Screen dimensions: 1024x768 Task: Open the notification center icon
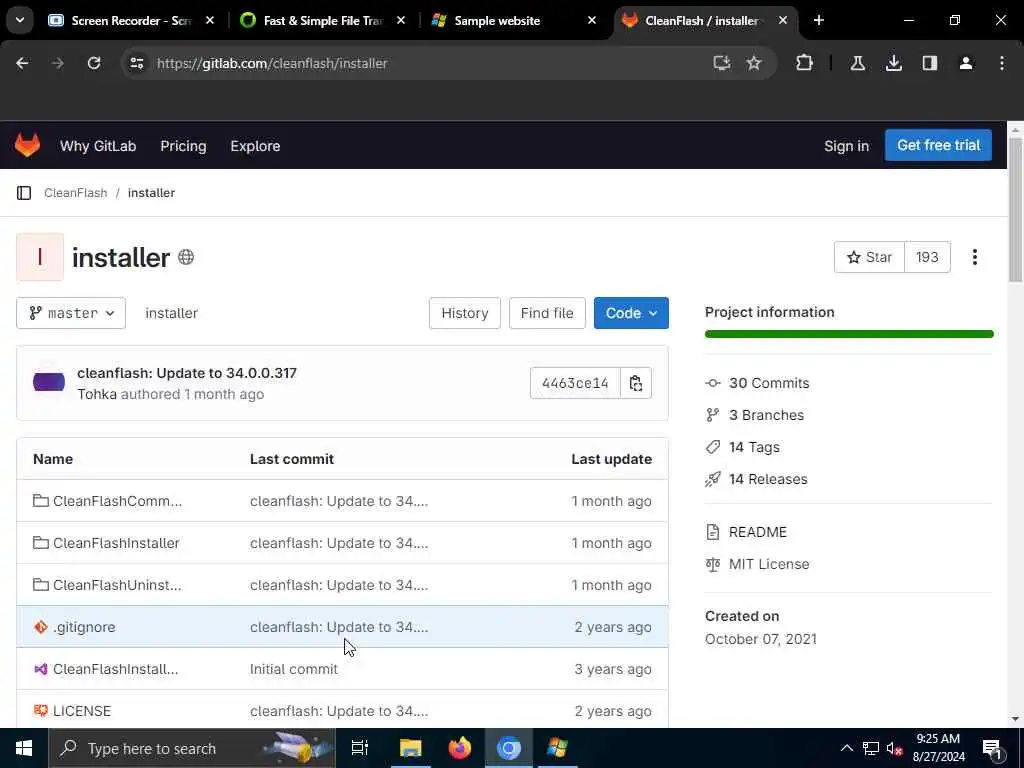coord(993,748)
